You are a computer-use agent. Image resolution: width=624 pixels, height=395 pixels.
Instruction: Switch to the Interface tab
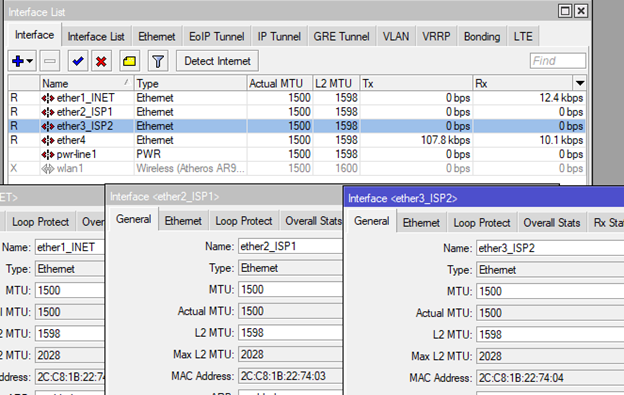[35, 35]
